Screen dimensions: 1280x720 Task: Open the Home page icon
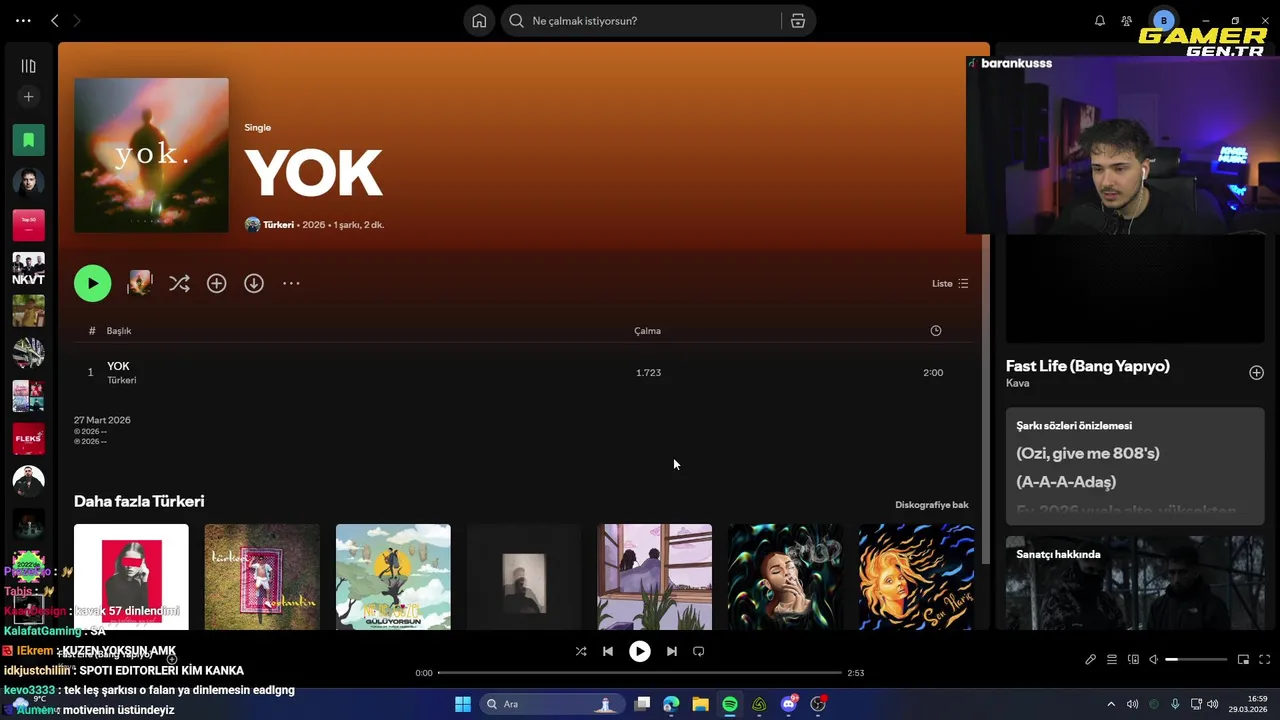click(479, 21)
